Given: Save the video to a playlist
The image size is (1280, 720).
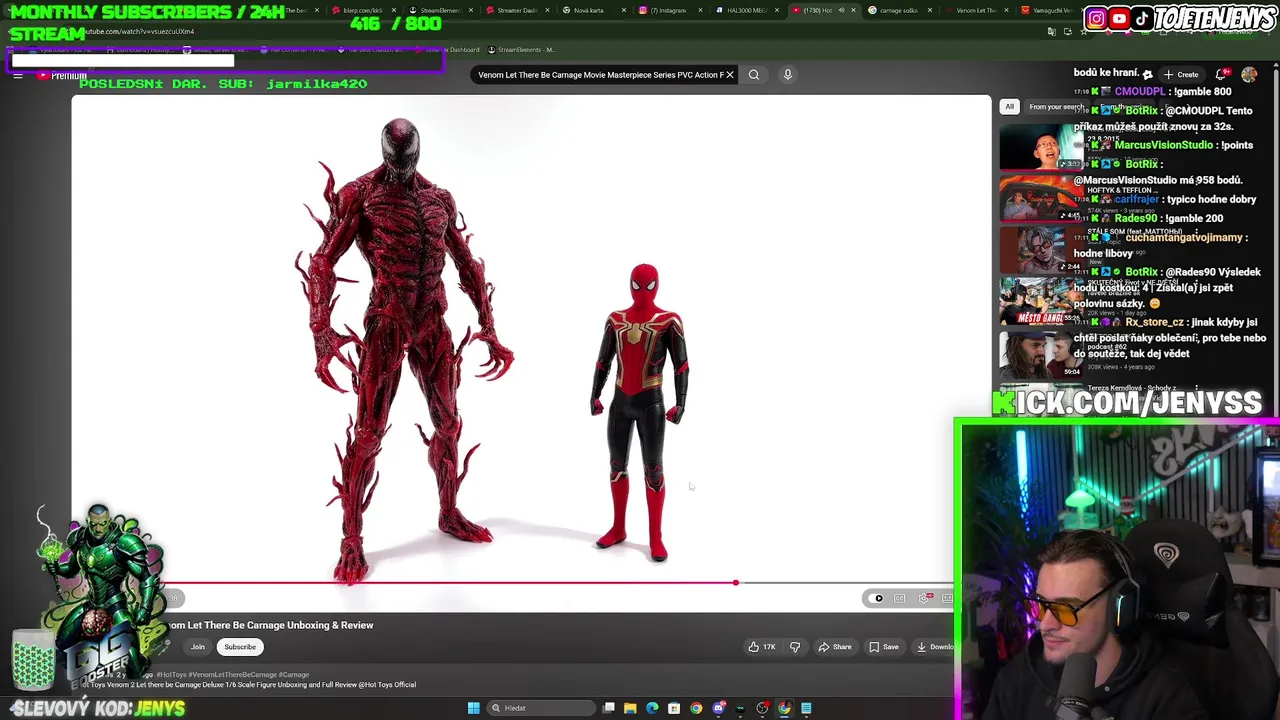Looking at the screenshot, I should [x=884, y=647].
